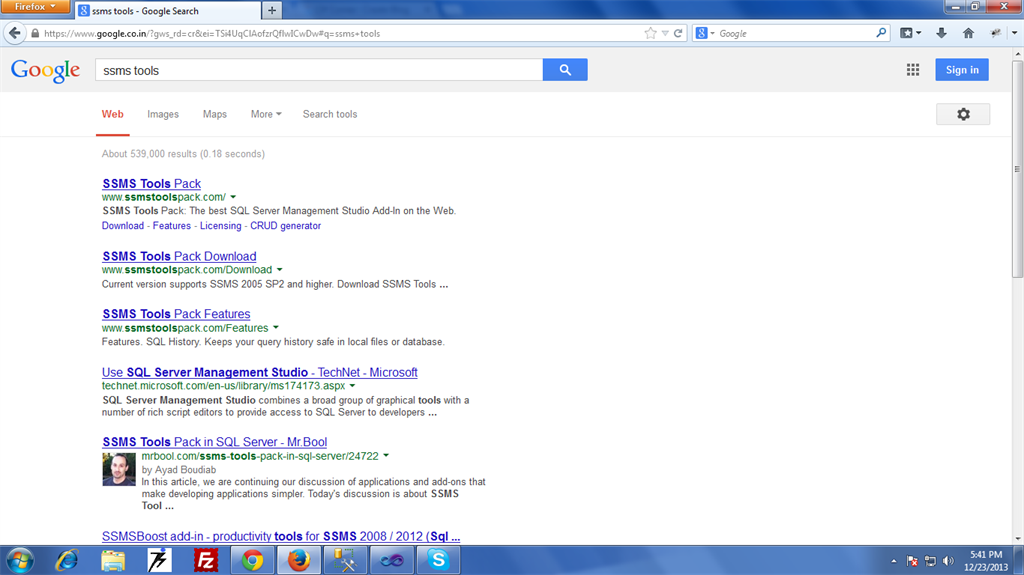Screen dimensions: 1024x575
Task: Launch Internet Explorer from the taskbar
Action: click(67, 561)
